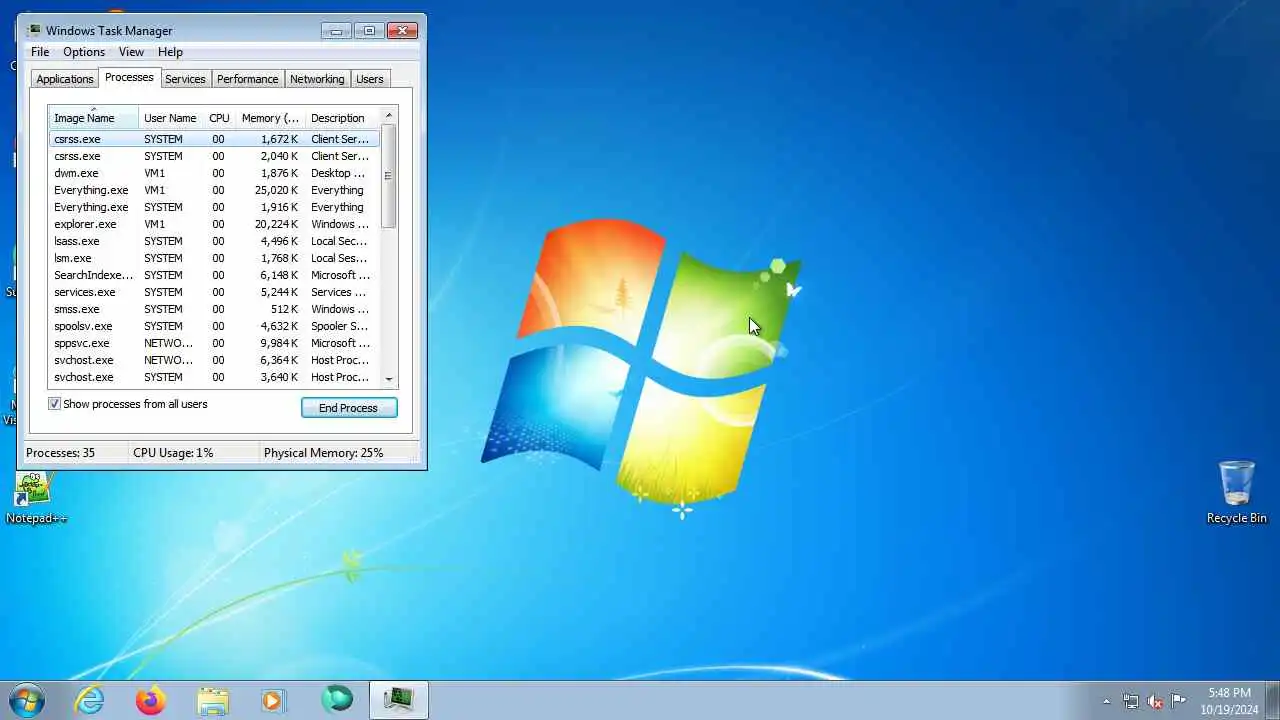
Task: Select svchost.exe row using 6,364 K
Action: coord(214,360)
